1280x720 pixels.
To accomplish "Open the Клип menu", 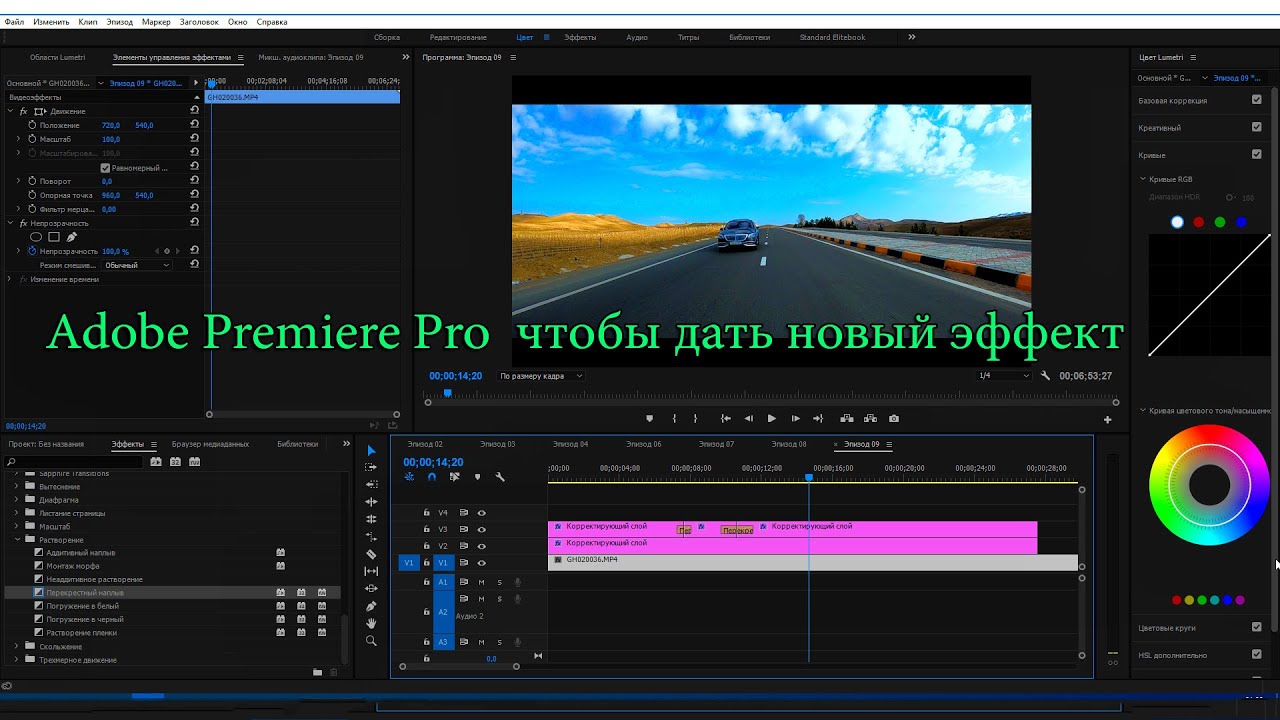I will coord(88,21).
